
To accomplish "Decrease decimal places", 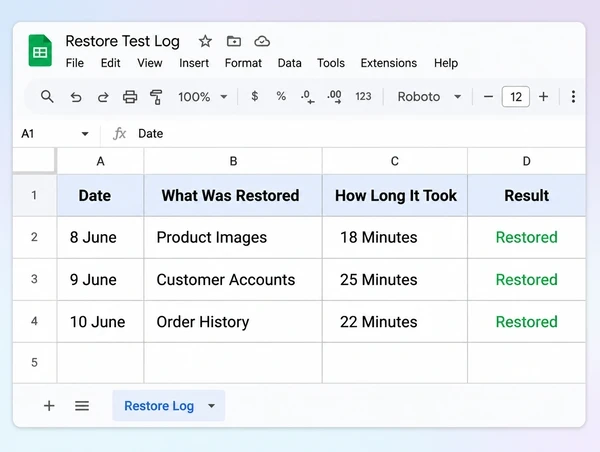I will (x=307, y=97).
